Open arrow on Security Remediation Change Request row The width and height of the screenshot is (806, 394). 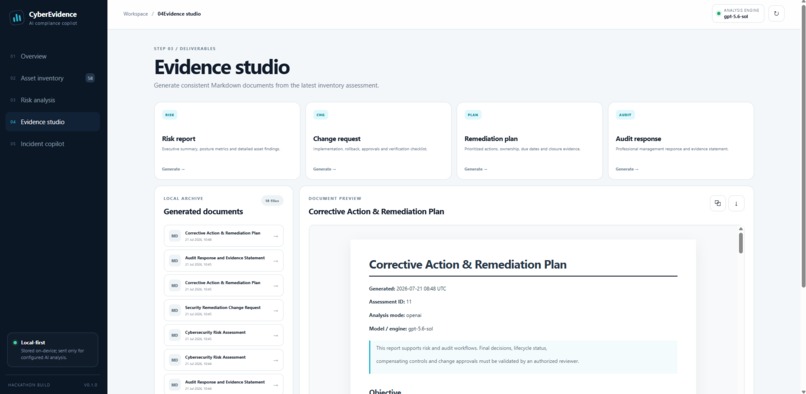[276, 311]
